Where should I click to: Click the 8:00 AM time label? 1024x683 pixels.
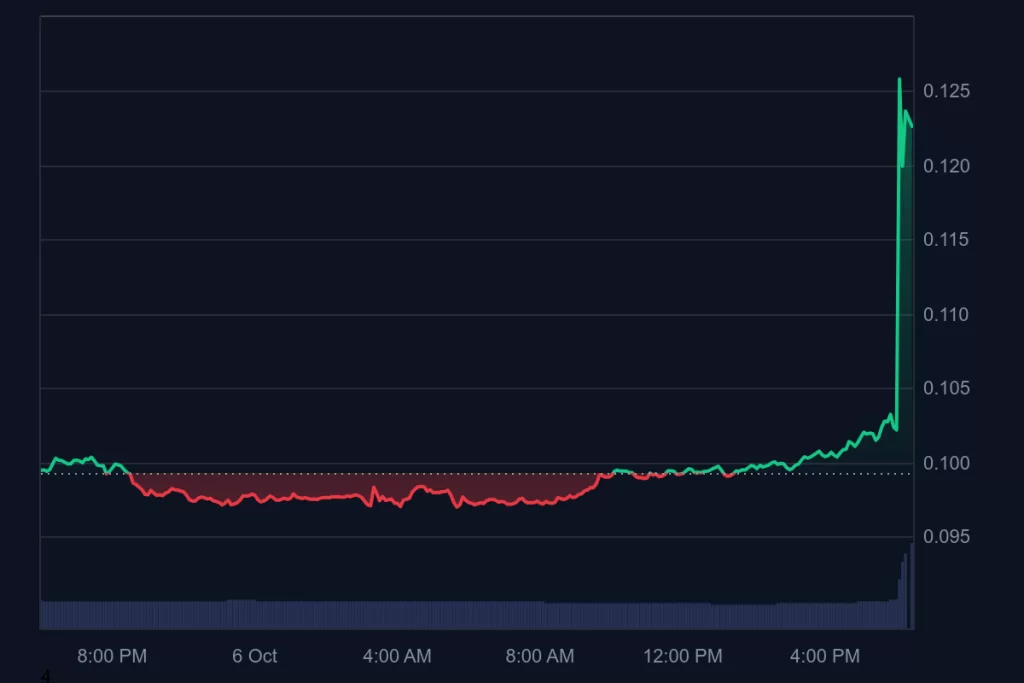click(x=540, y=656)
